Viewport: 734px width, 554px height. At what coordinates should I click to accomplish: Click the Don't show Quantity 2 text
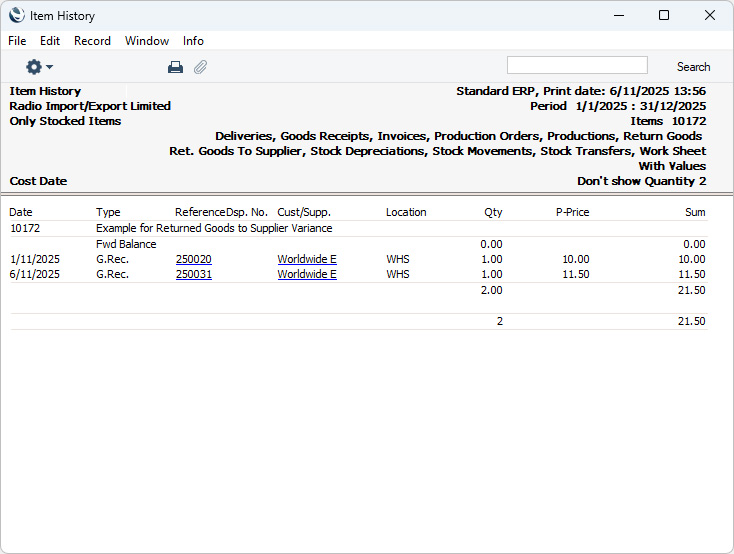click(641, 181)
